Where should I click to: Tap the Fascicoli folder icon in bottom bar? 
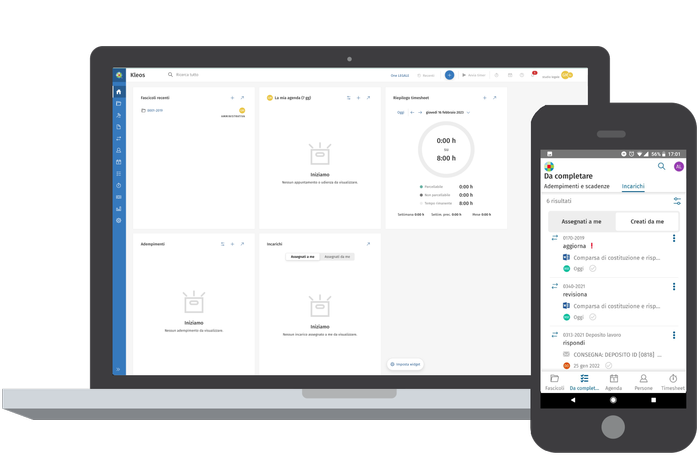pyautogui.click(x=554, y=379)
